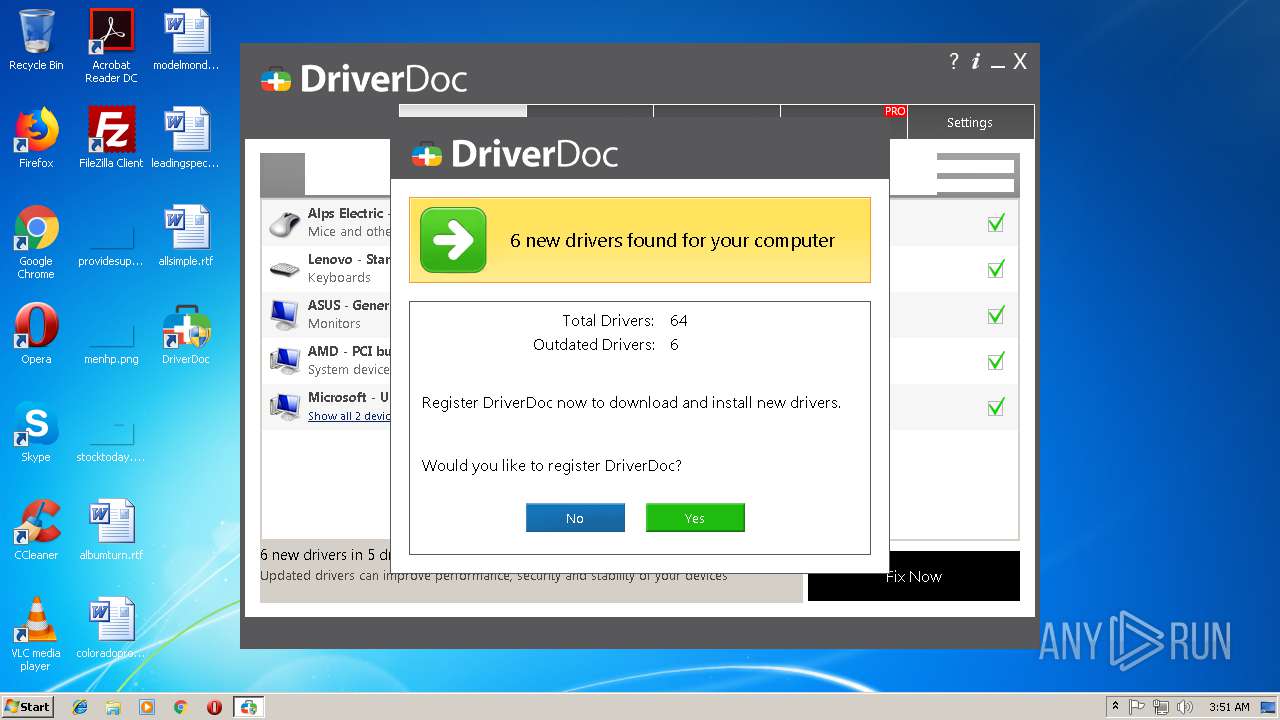Select allsimple.rtf file on desktop

(186, 236)
